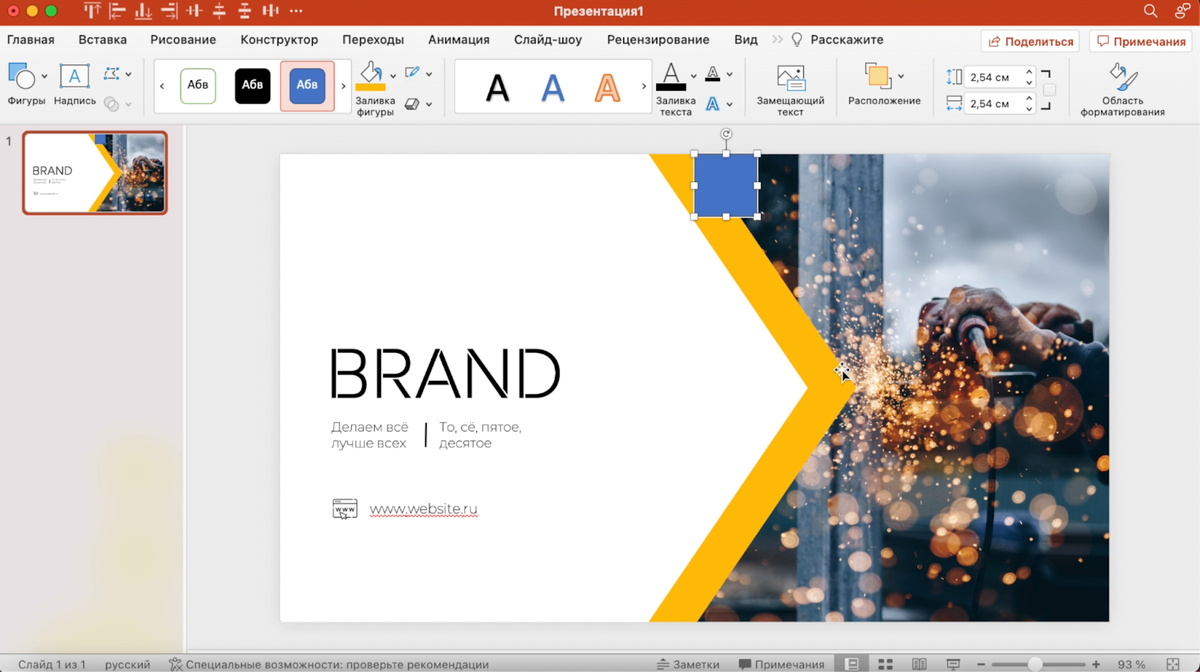Image resolution: width=1200 pixels, height=672 pixels.
Task: Expand shape effects dropdown arrow
Action: (x=429, y=103)
